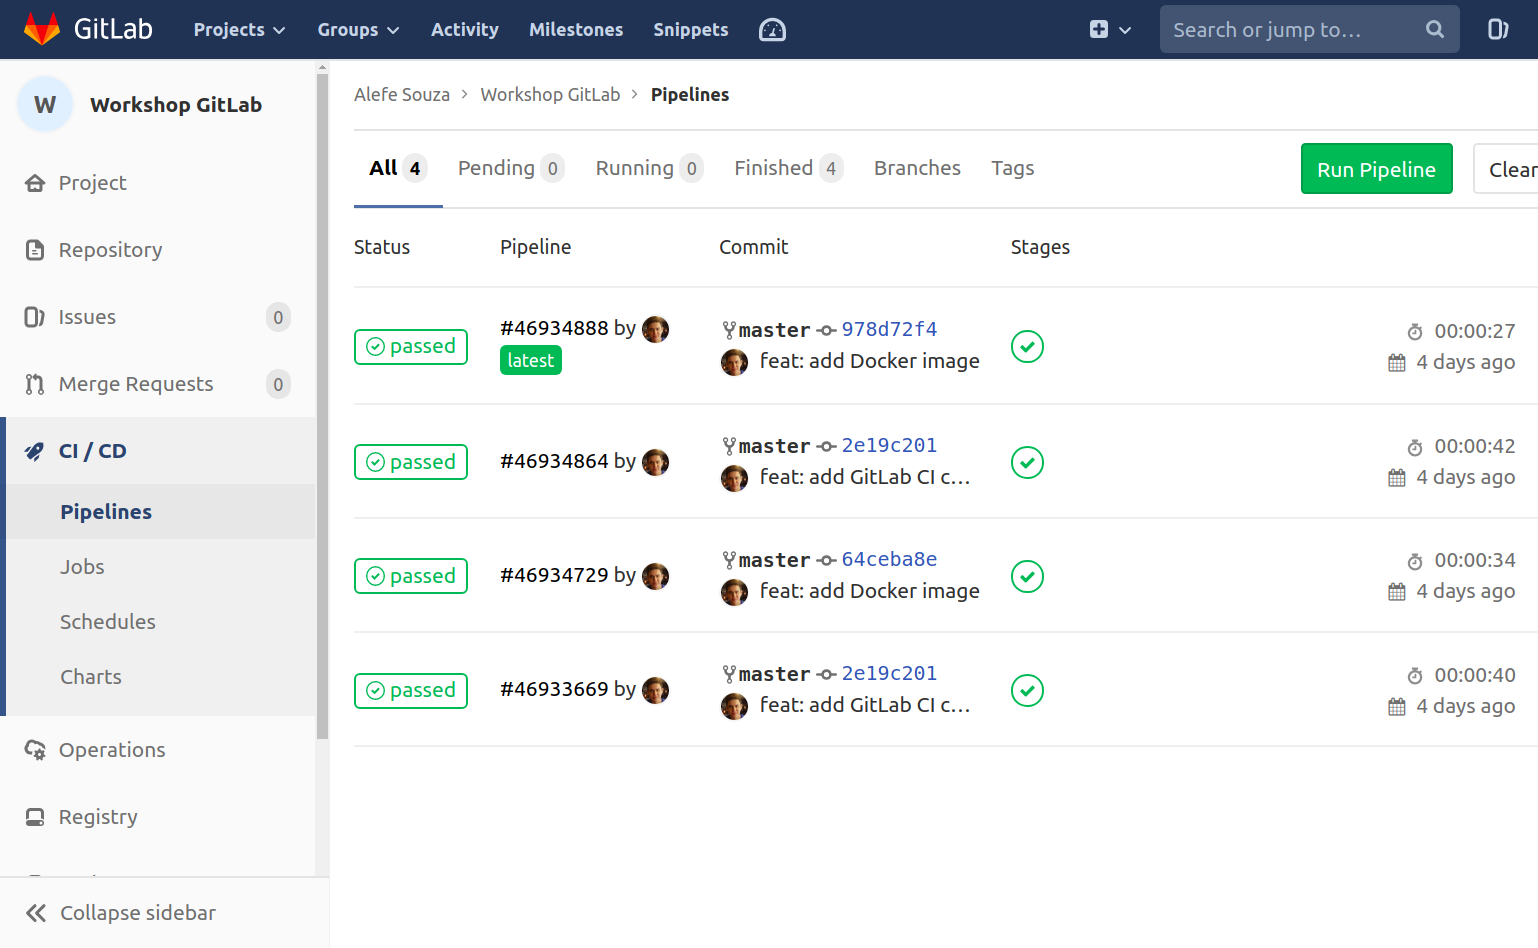Open Snippets in the top navbar
Screen dimensions: 1538x948
coord(690,30)
